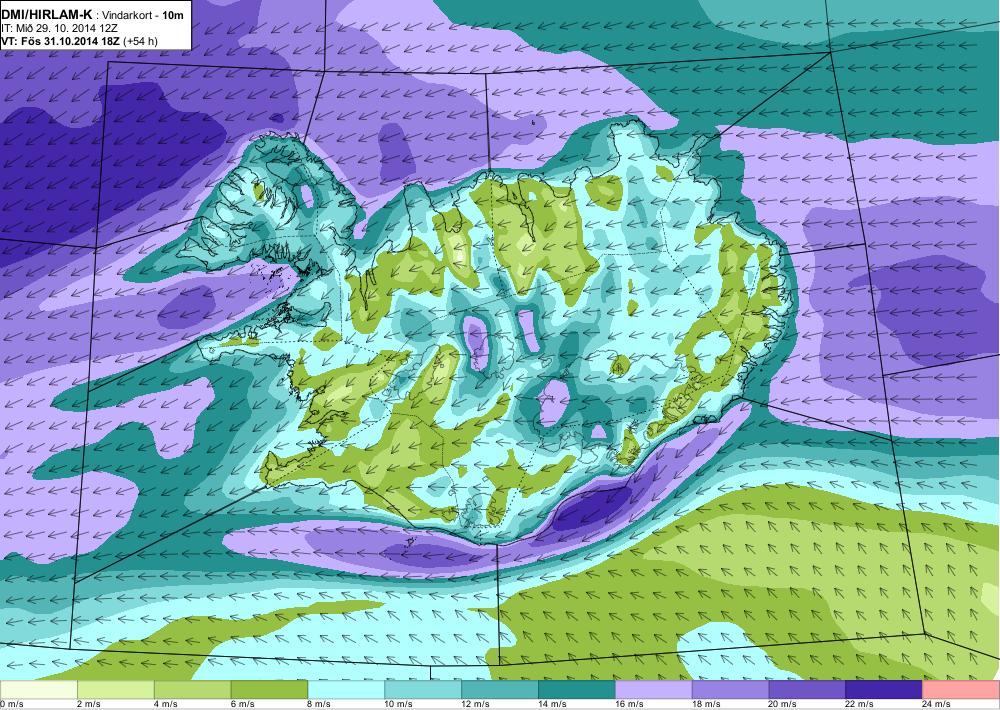Select the 20–22 m/s violet legend swatch

[x=807, y=690]
